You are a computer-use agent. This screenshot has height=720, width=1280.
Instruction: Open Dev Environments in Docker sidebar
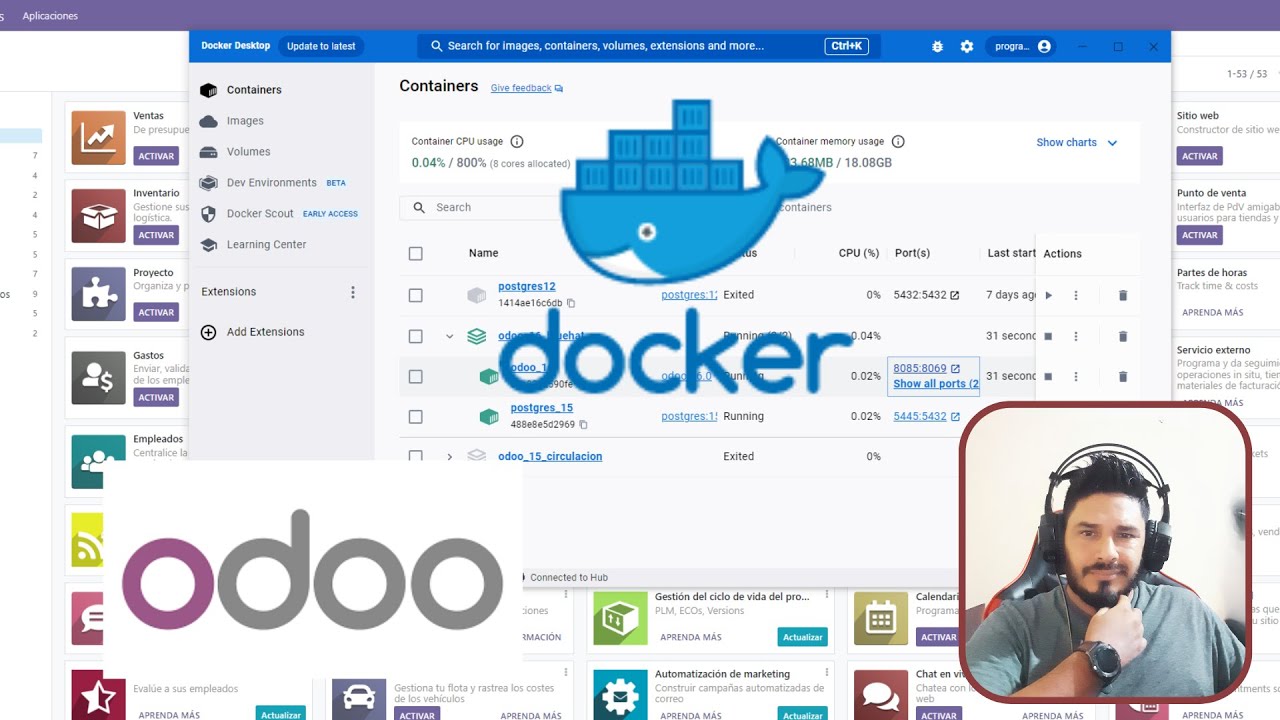(x=272, y=183)
